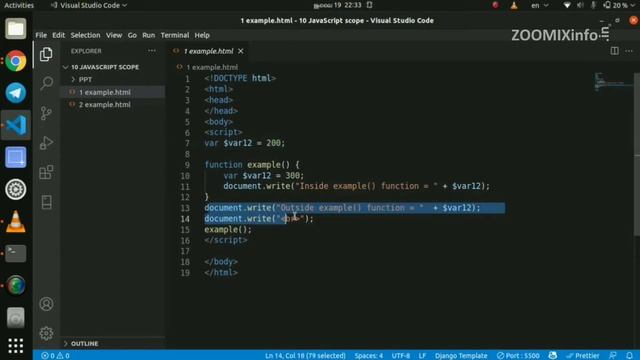Click the feedback icon in status bar
640x360 pixels.
point(613,356)
